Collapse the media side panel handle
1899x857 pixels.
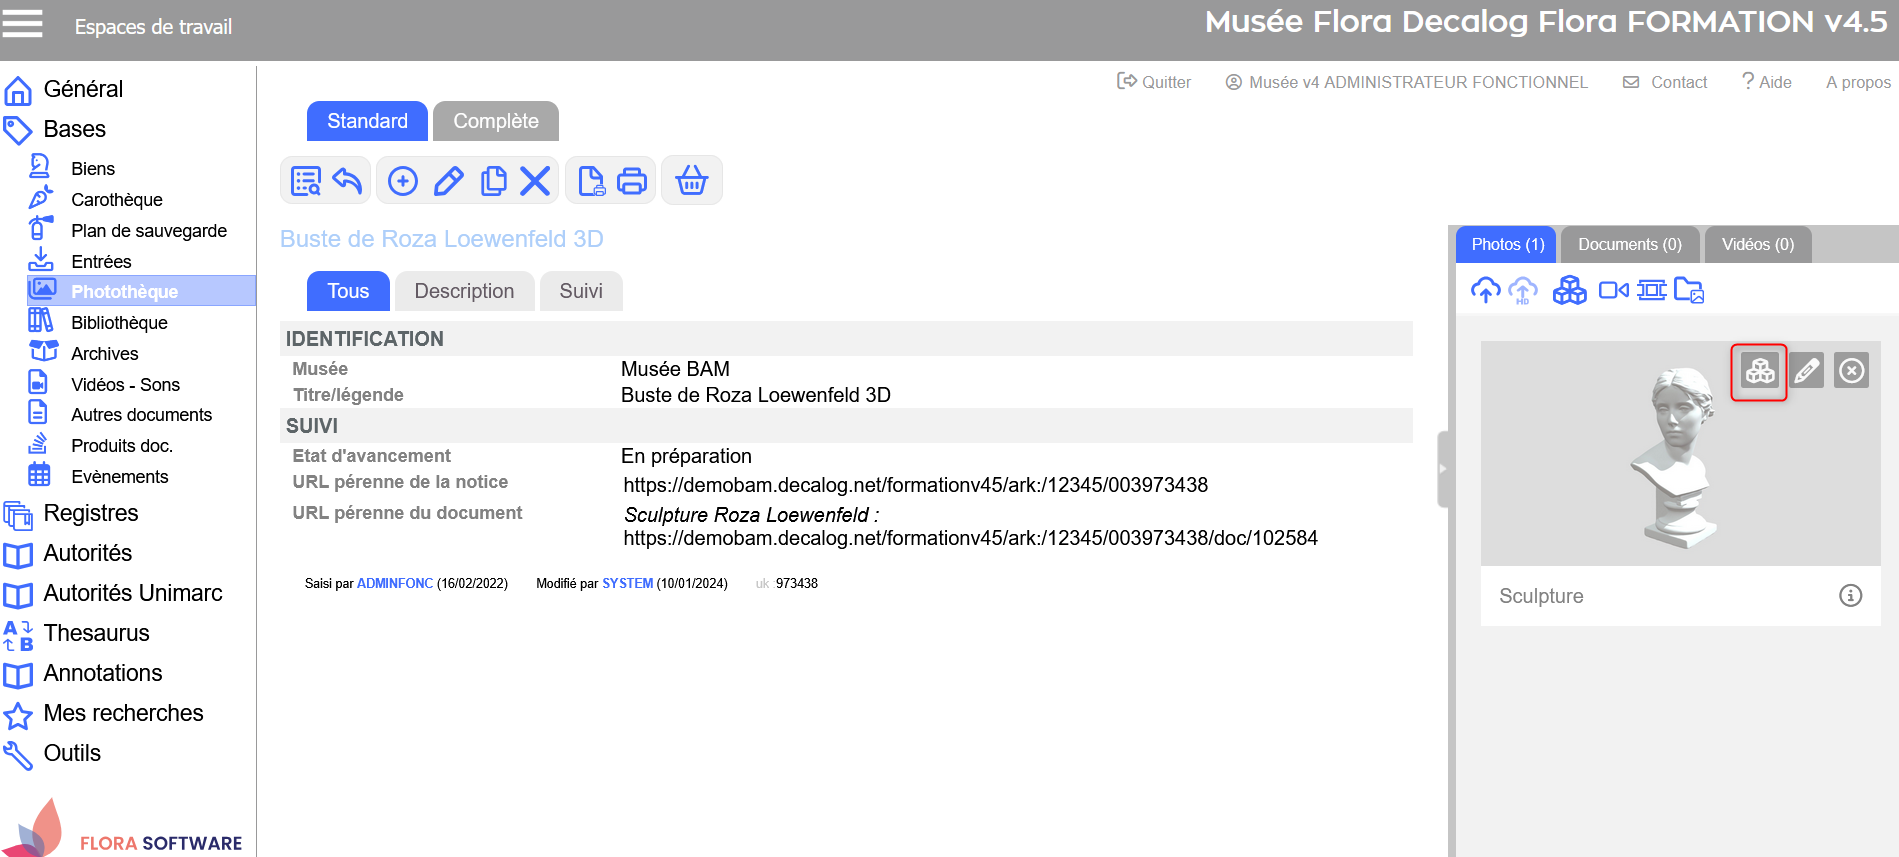(x=1442, y=469)
